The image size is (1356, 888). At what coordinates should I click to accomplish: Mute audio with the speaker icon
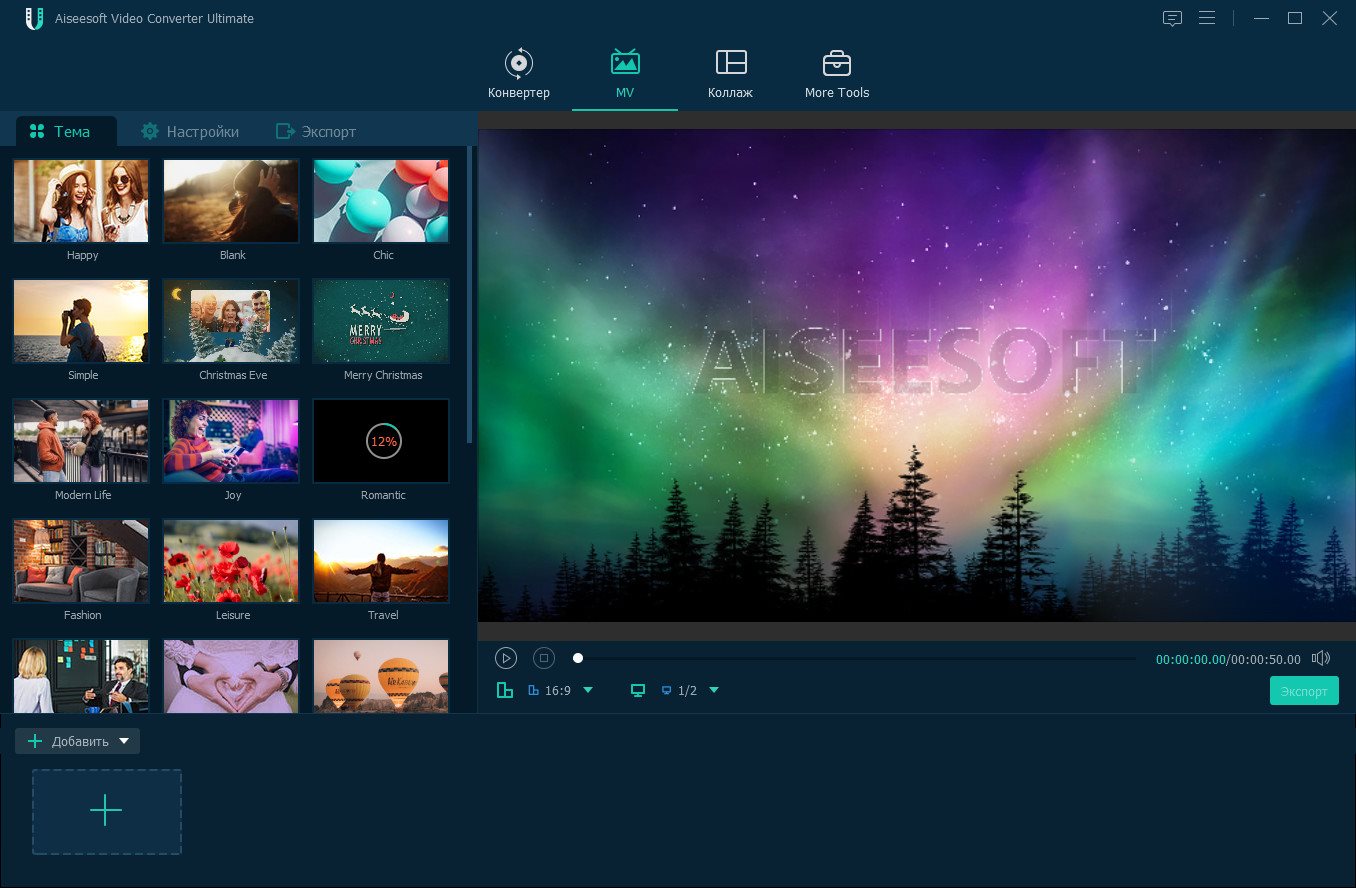coord(1321,658)
